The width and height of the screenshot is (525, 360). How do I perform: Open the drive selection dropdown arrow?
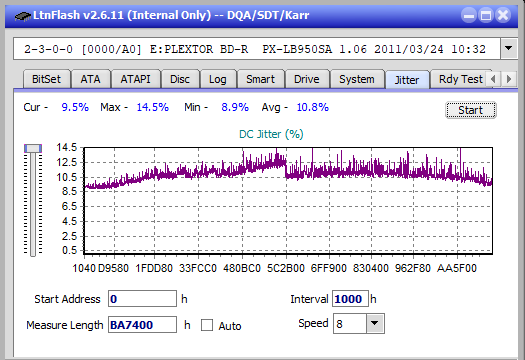tap(508, 49)
